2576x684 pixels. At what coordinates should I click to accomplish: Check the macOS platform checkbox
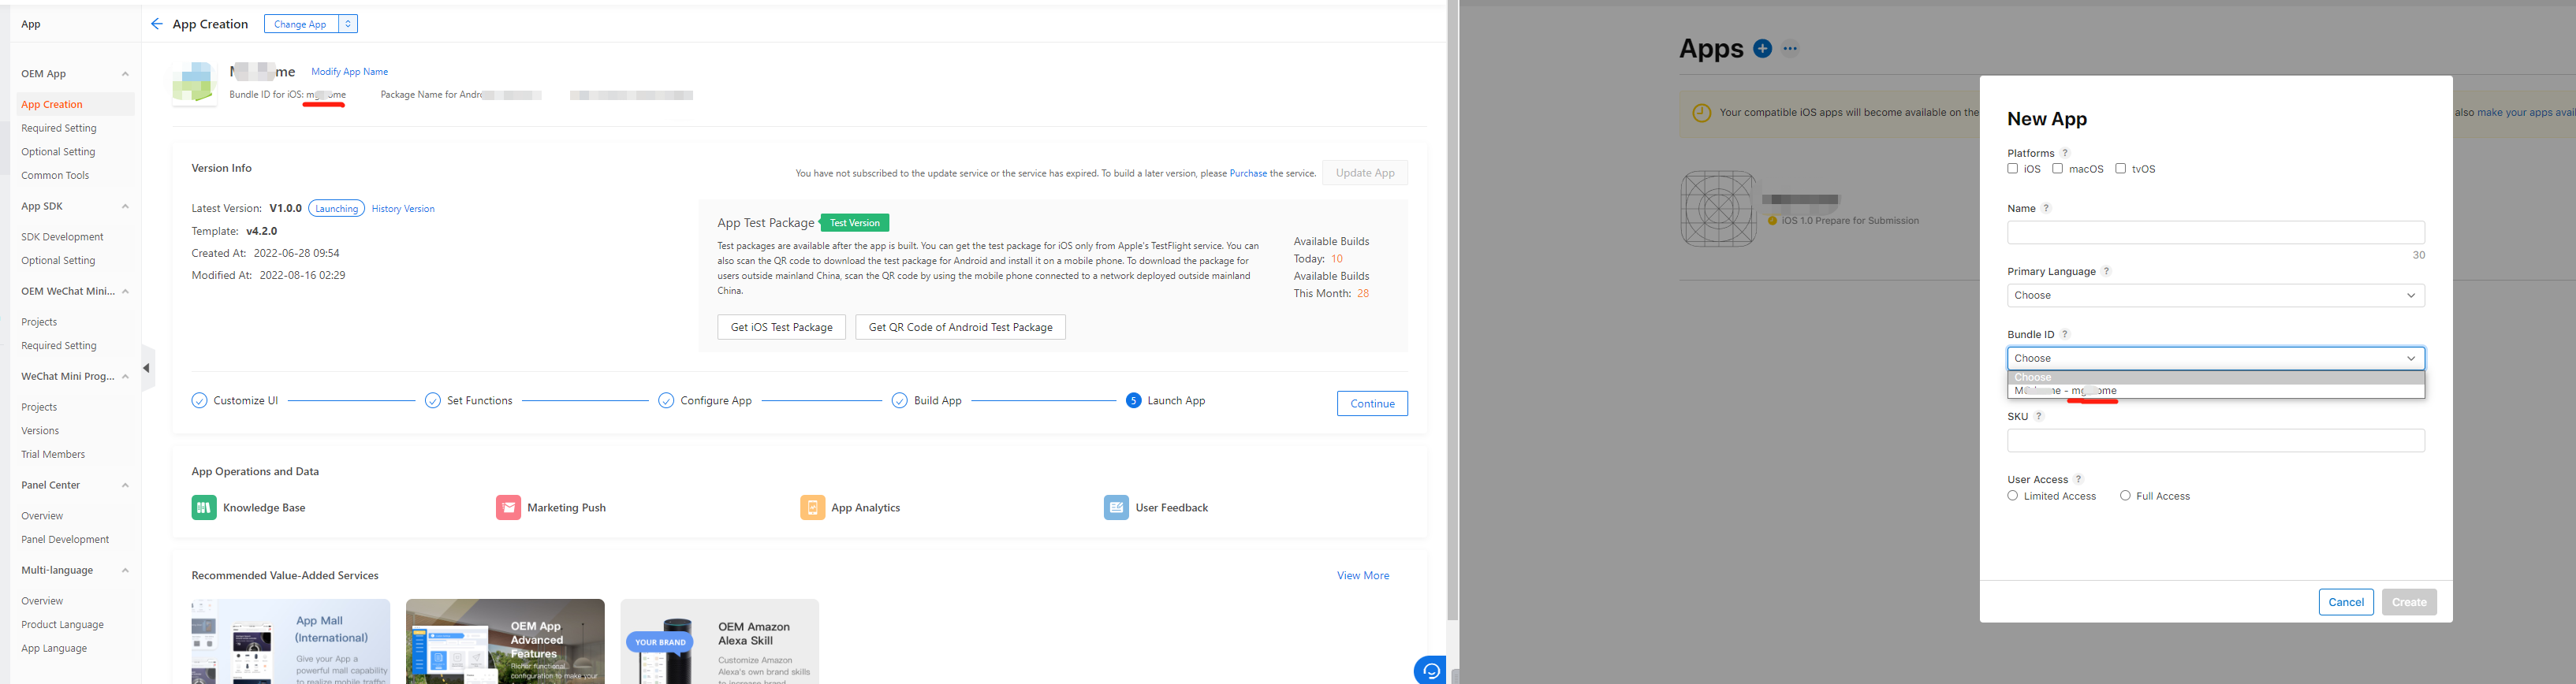(x=2058, y=169)
